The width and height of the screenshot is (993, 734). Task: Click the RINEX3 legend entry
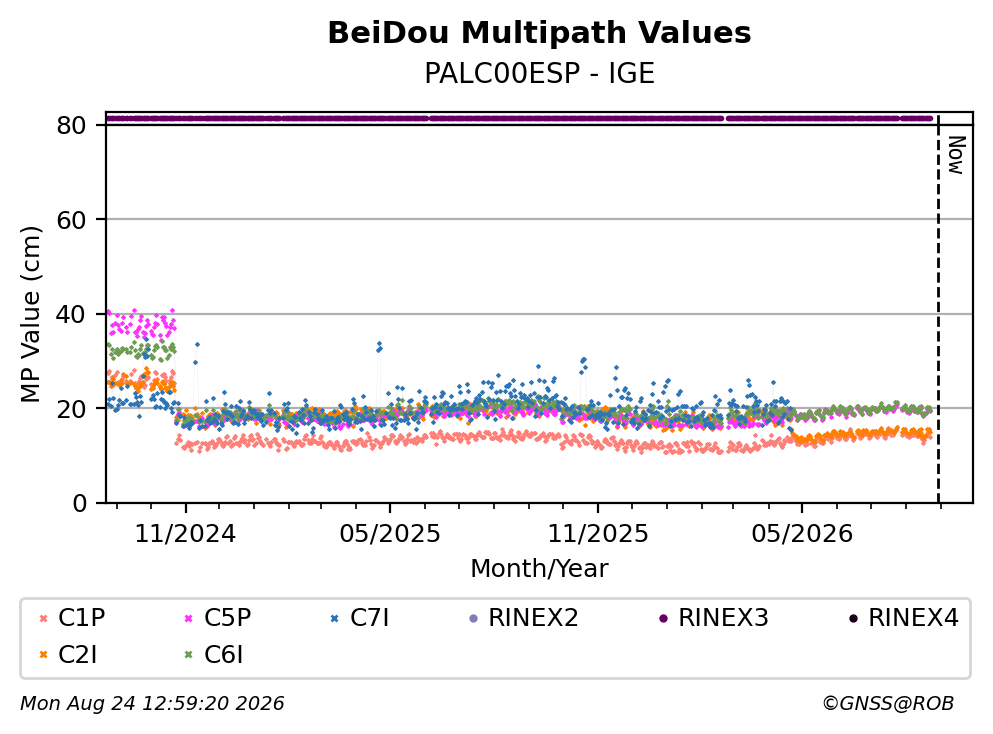[x=714, y=617]
